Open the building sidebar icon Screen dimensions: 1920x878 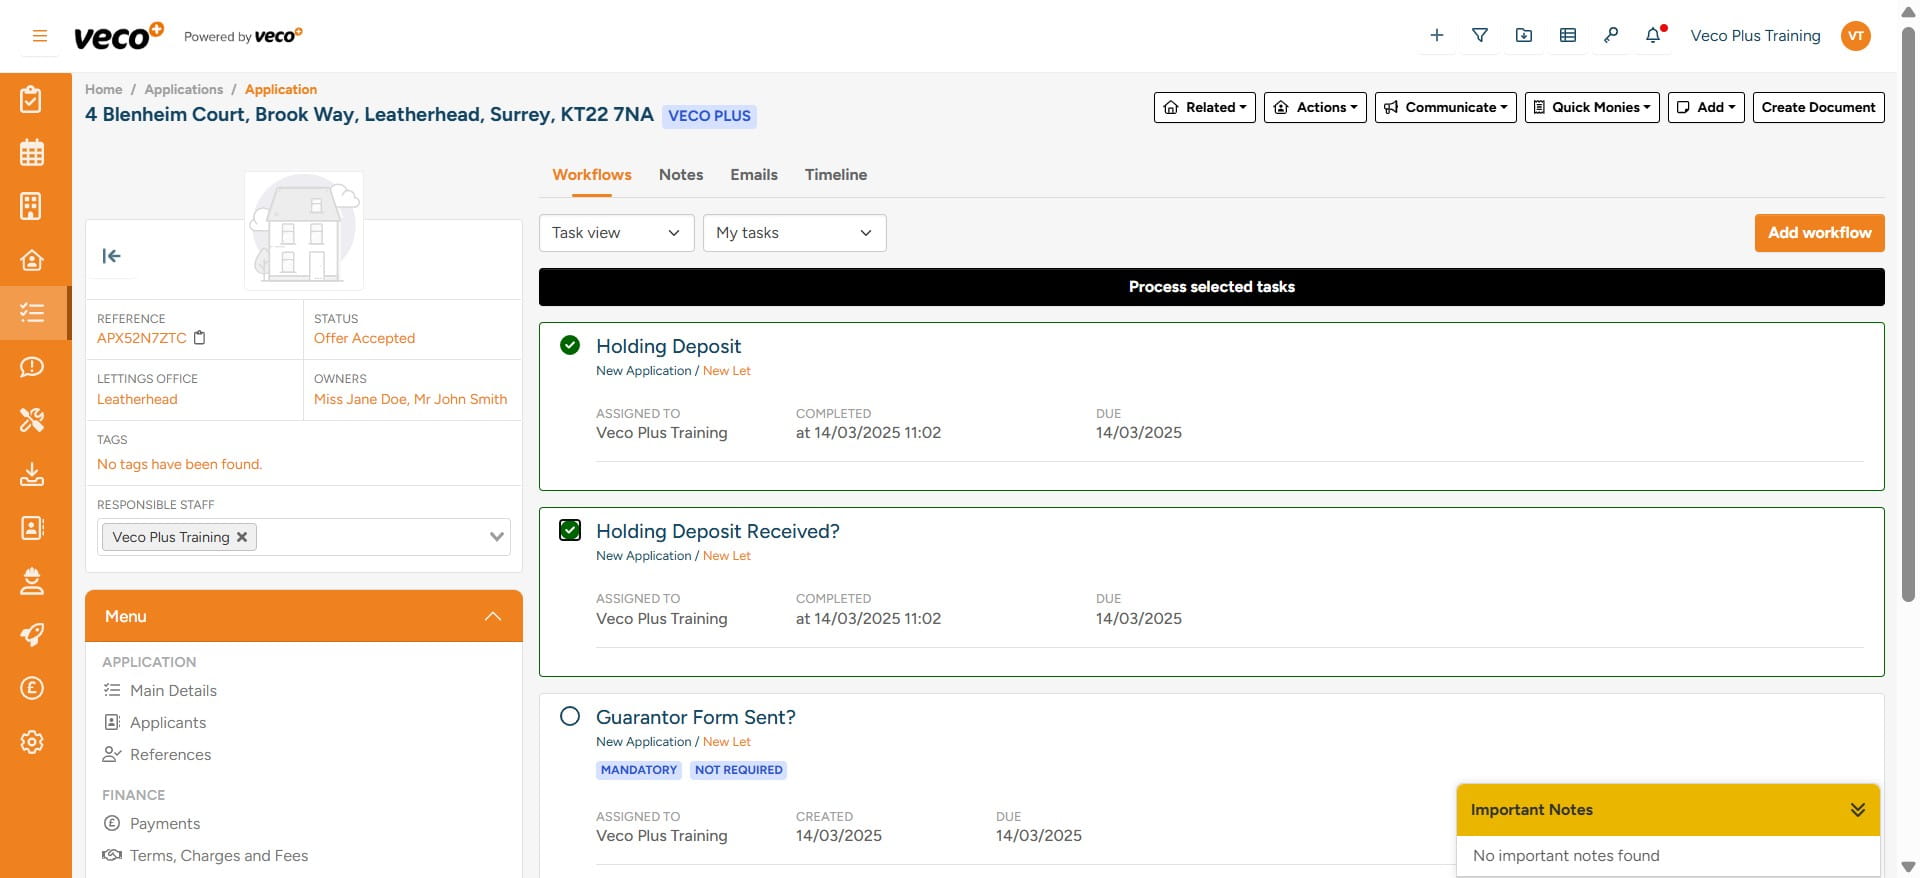(x=32, y=206)
